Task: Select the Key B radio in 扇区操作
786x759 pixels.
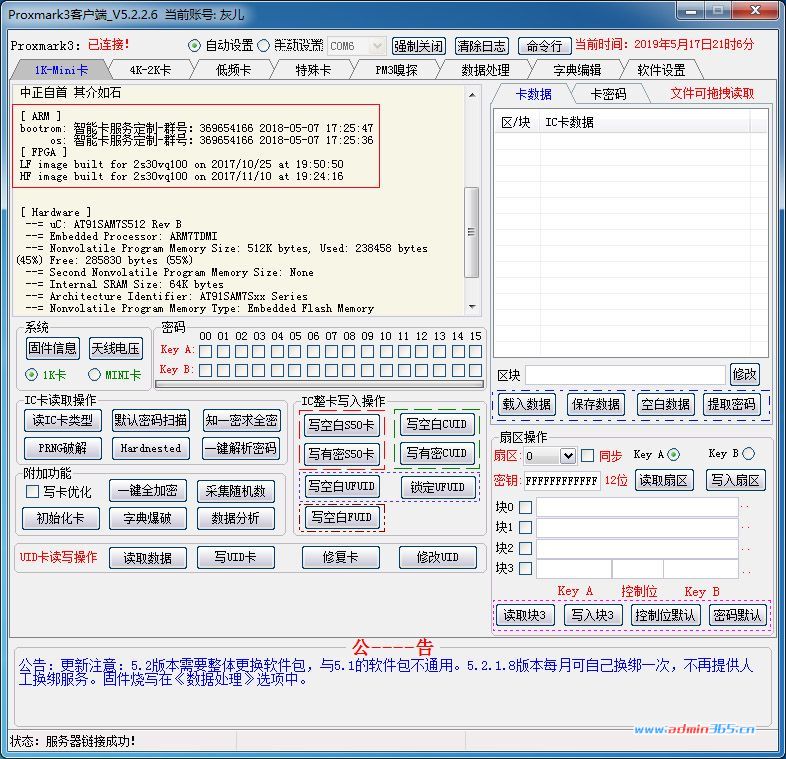Action: point(748,454)
